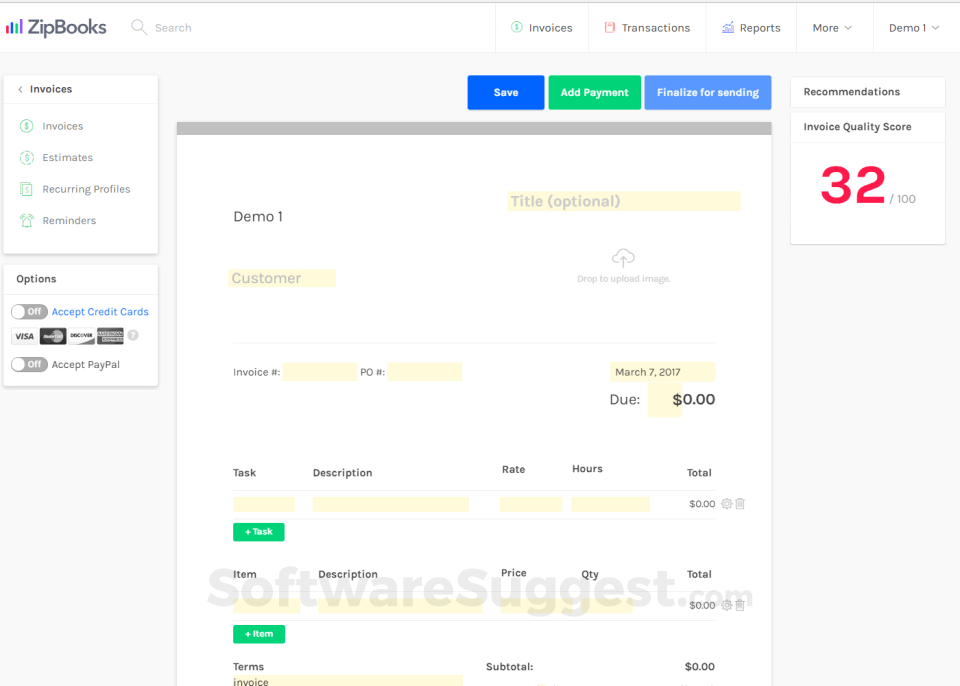This screenshot has width=960, height=686.
Task: Click the American Express card icon
Action: tap(110, 336)
